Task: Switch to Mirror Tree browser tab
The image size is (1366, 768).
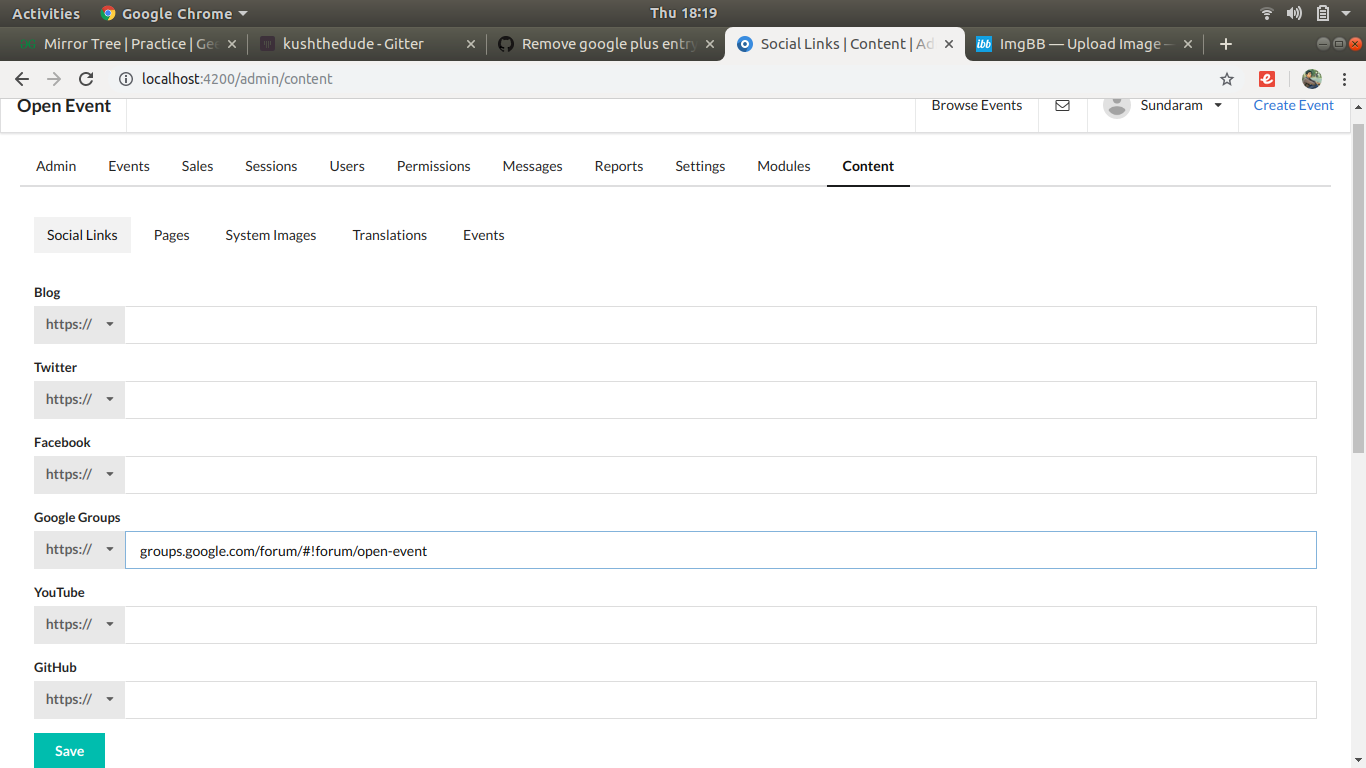Action: click(128, 44)
